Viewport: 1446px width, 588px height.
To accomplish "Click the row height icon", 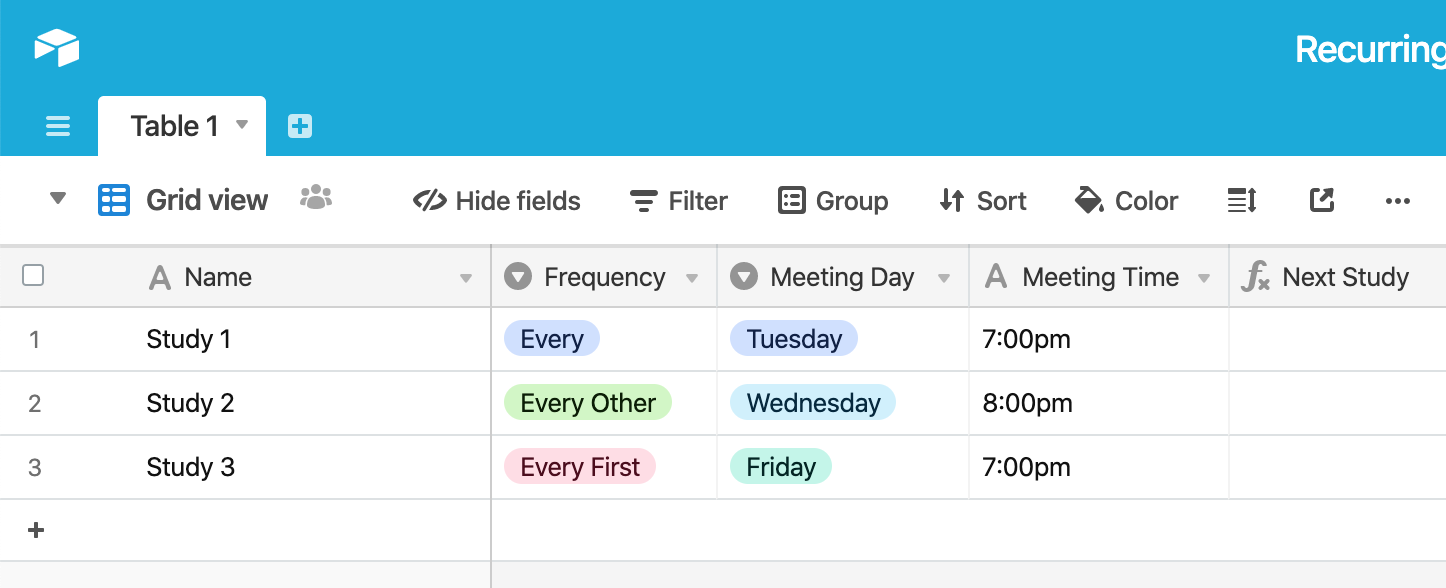I will pyautogui.click(x=1241, y=200).
